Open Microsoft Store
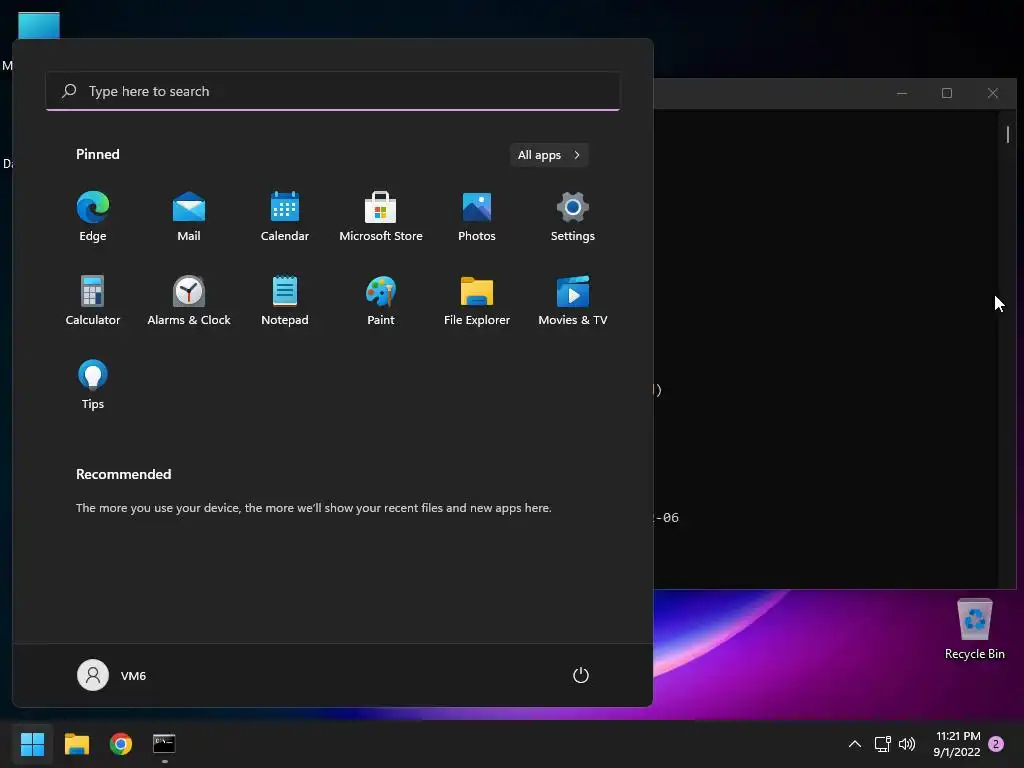 click(x=381, y=217)
